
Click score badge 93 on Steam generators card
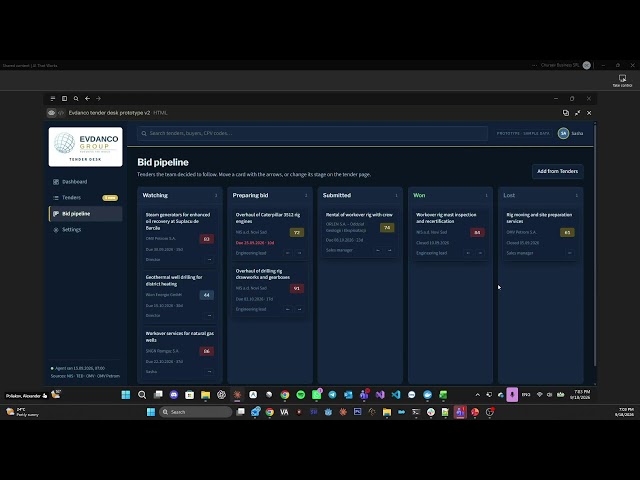pyautogui.click(x=207, y=239)
